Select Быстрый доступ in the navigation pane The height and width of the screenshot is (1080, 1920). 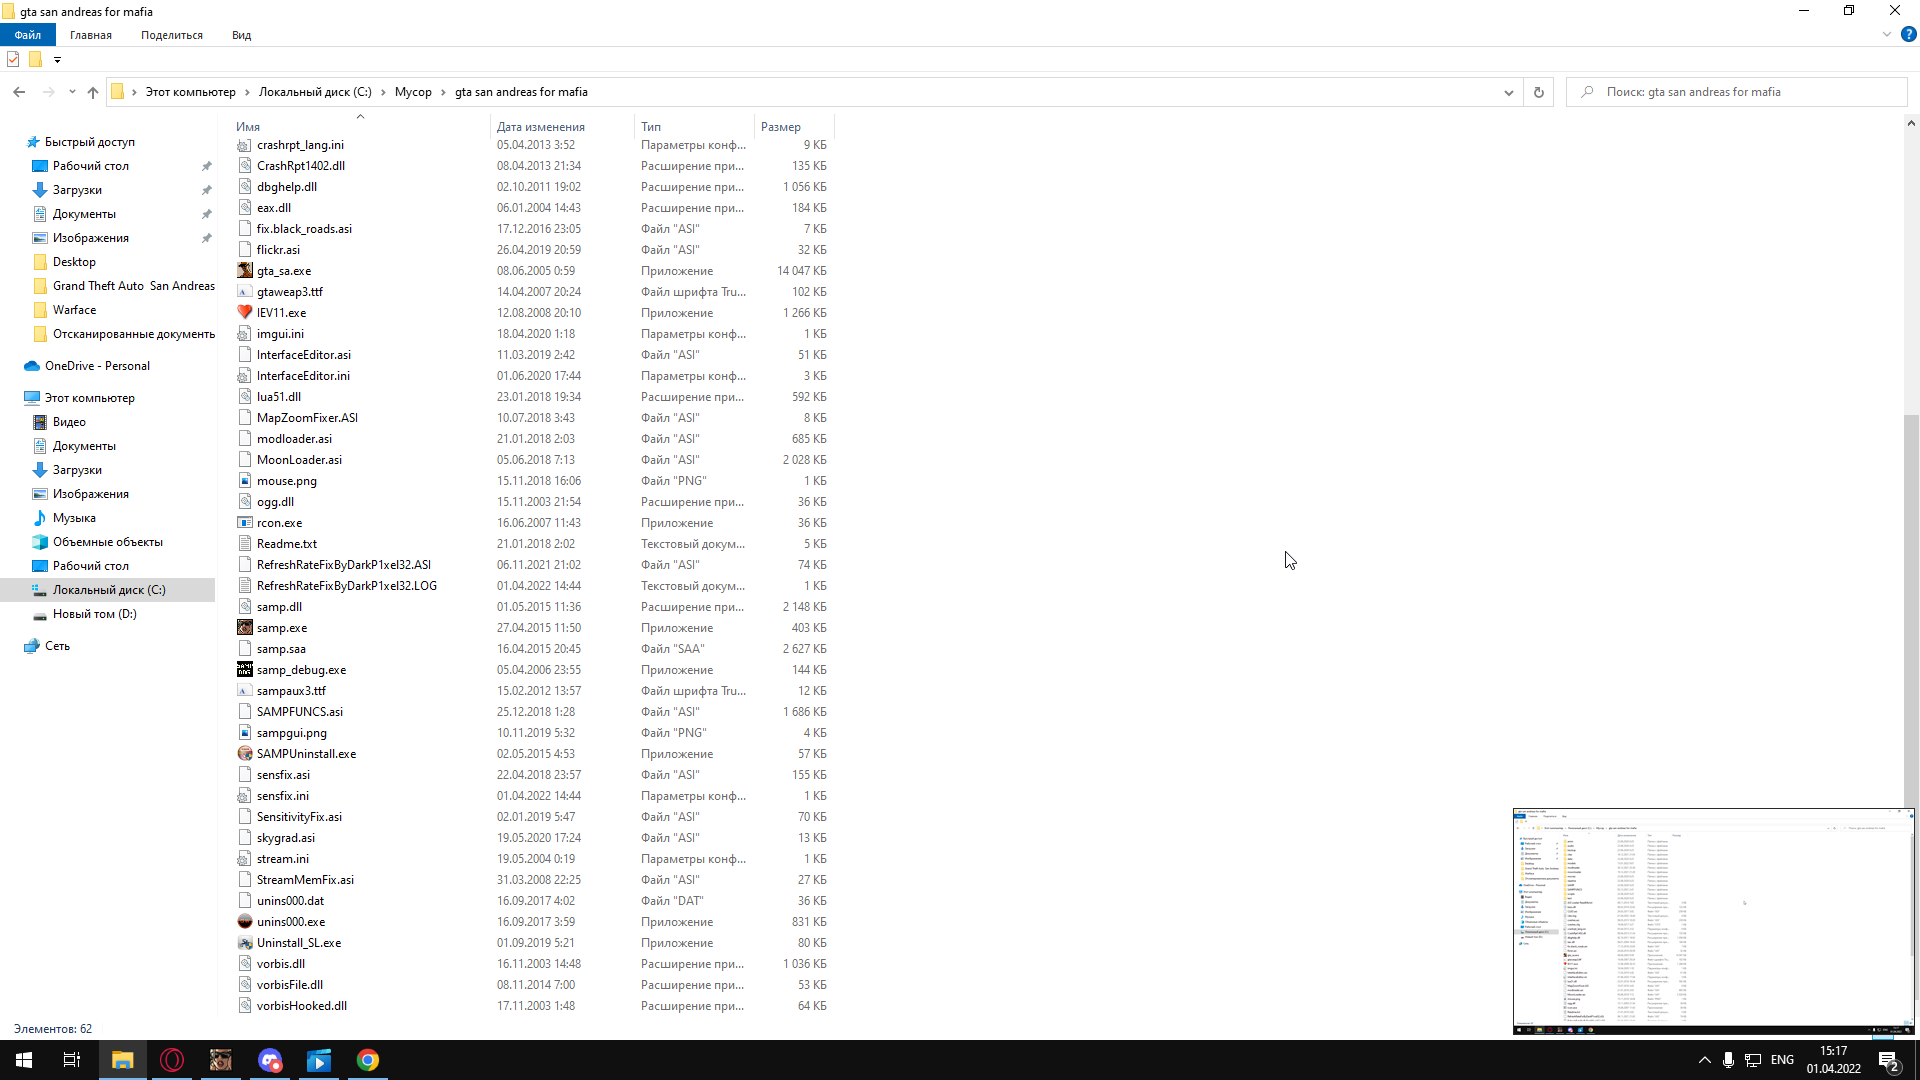pos(90,142)
